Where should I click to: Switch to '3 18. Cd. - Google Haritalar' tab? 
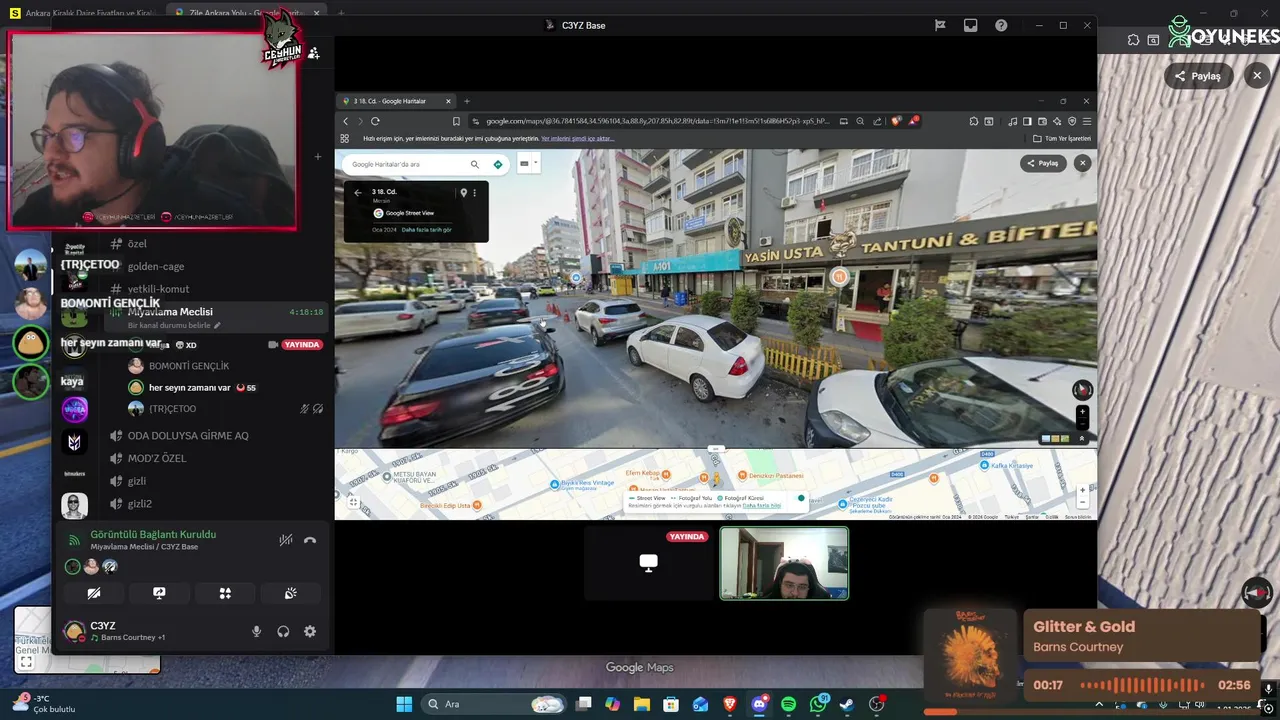(x=396, y=101)
